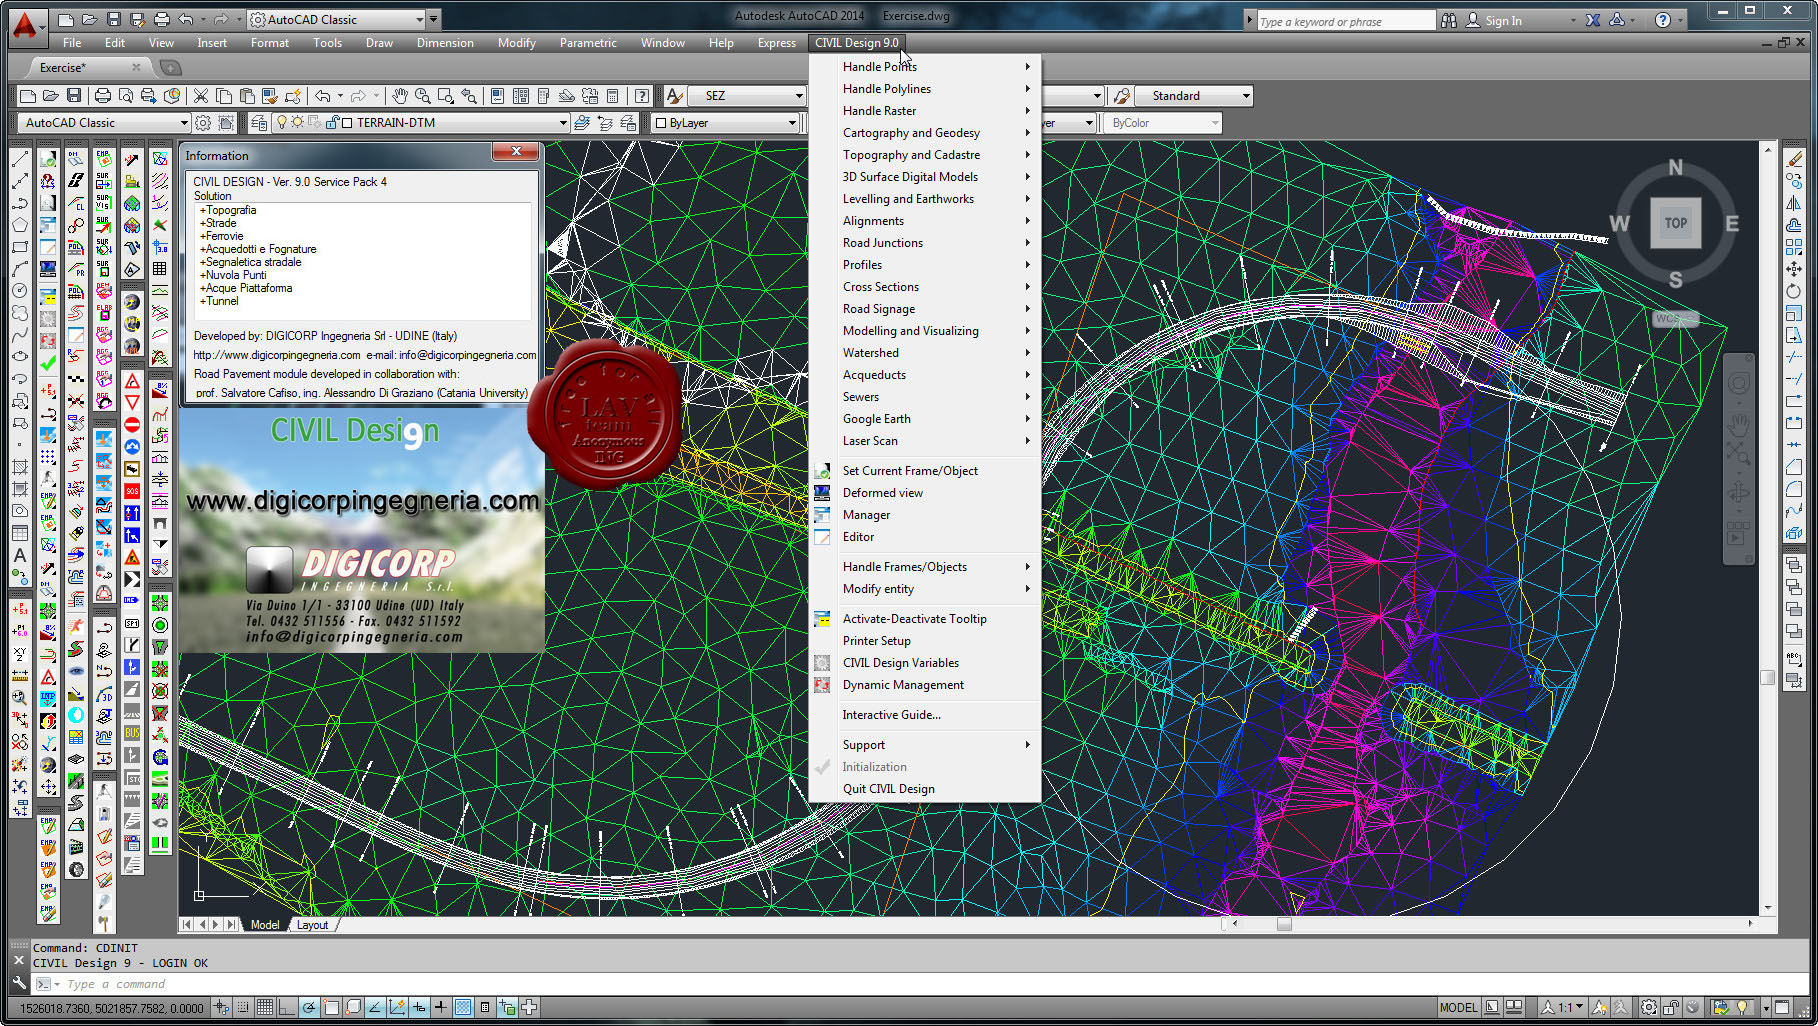The height and width of the screenshot is (1026, 1818).
Task: Click the Cut scissors icon
Action: tap(201, 96)
